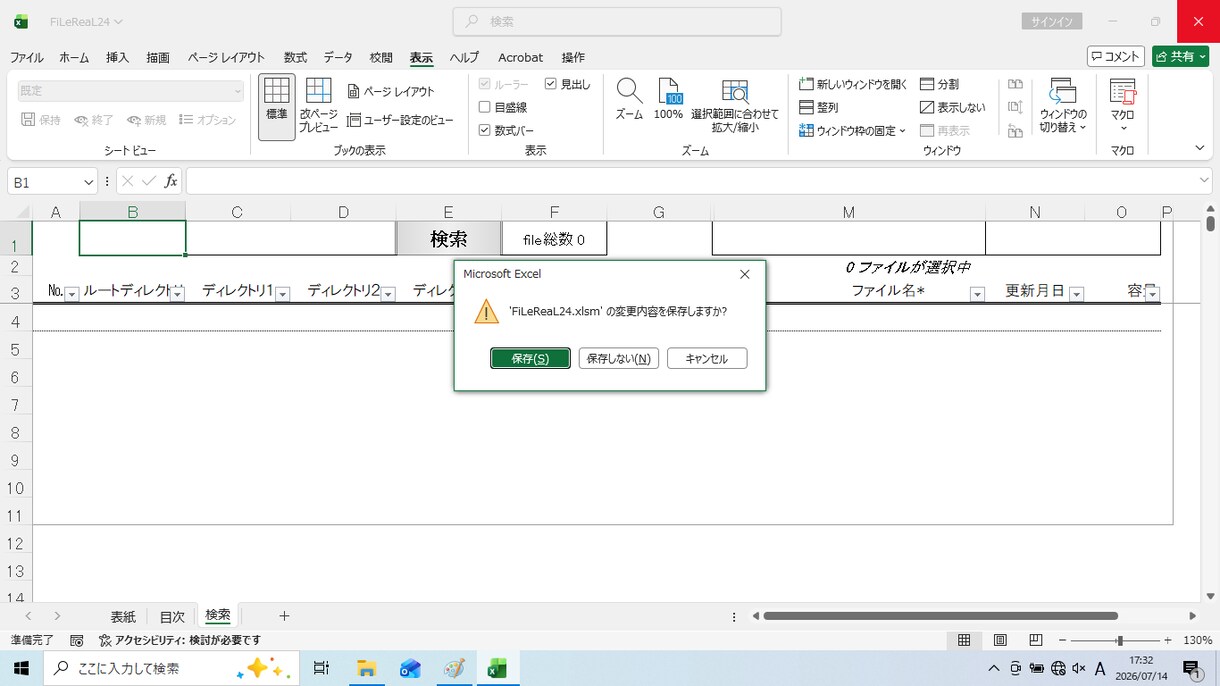Click the zoom-out minus button
This screenshot has height=686, width=1220.
click(1063, 640)
